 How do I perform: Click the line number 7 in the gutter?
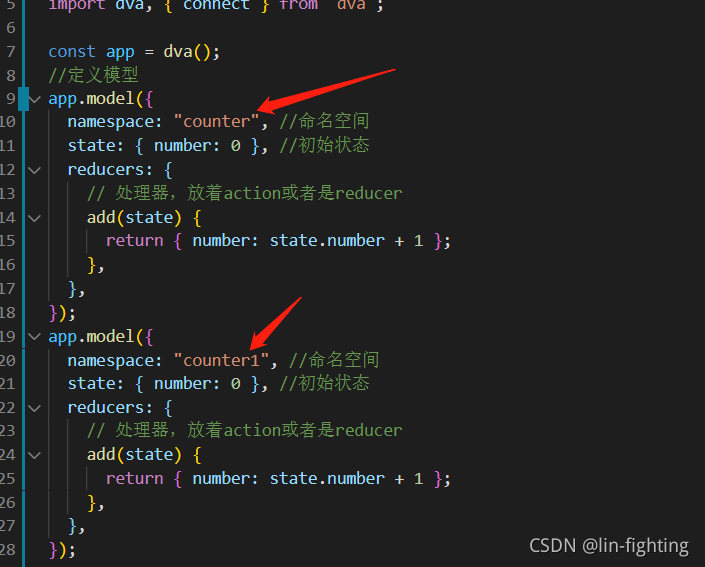point(11,52)
